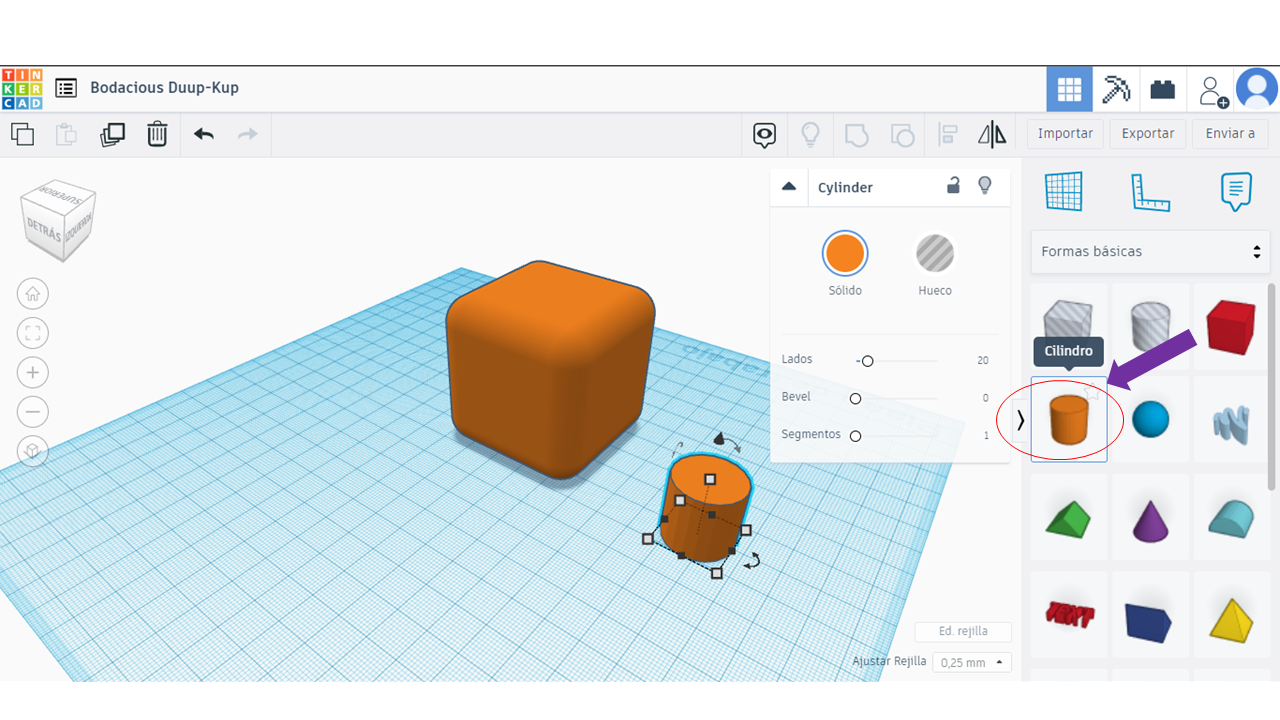Click the Exportar button
The width and height of the screenshot is (1280, 720).
pos(1148,134)
